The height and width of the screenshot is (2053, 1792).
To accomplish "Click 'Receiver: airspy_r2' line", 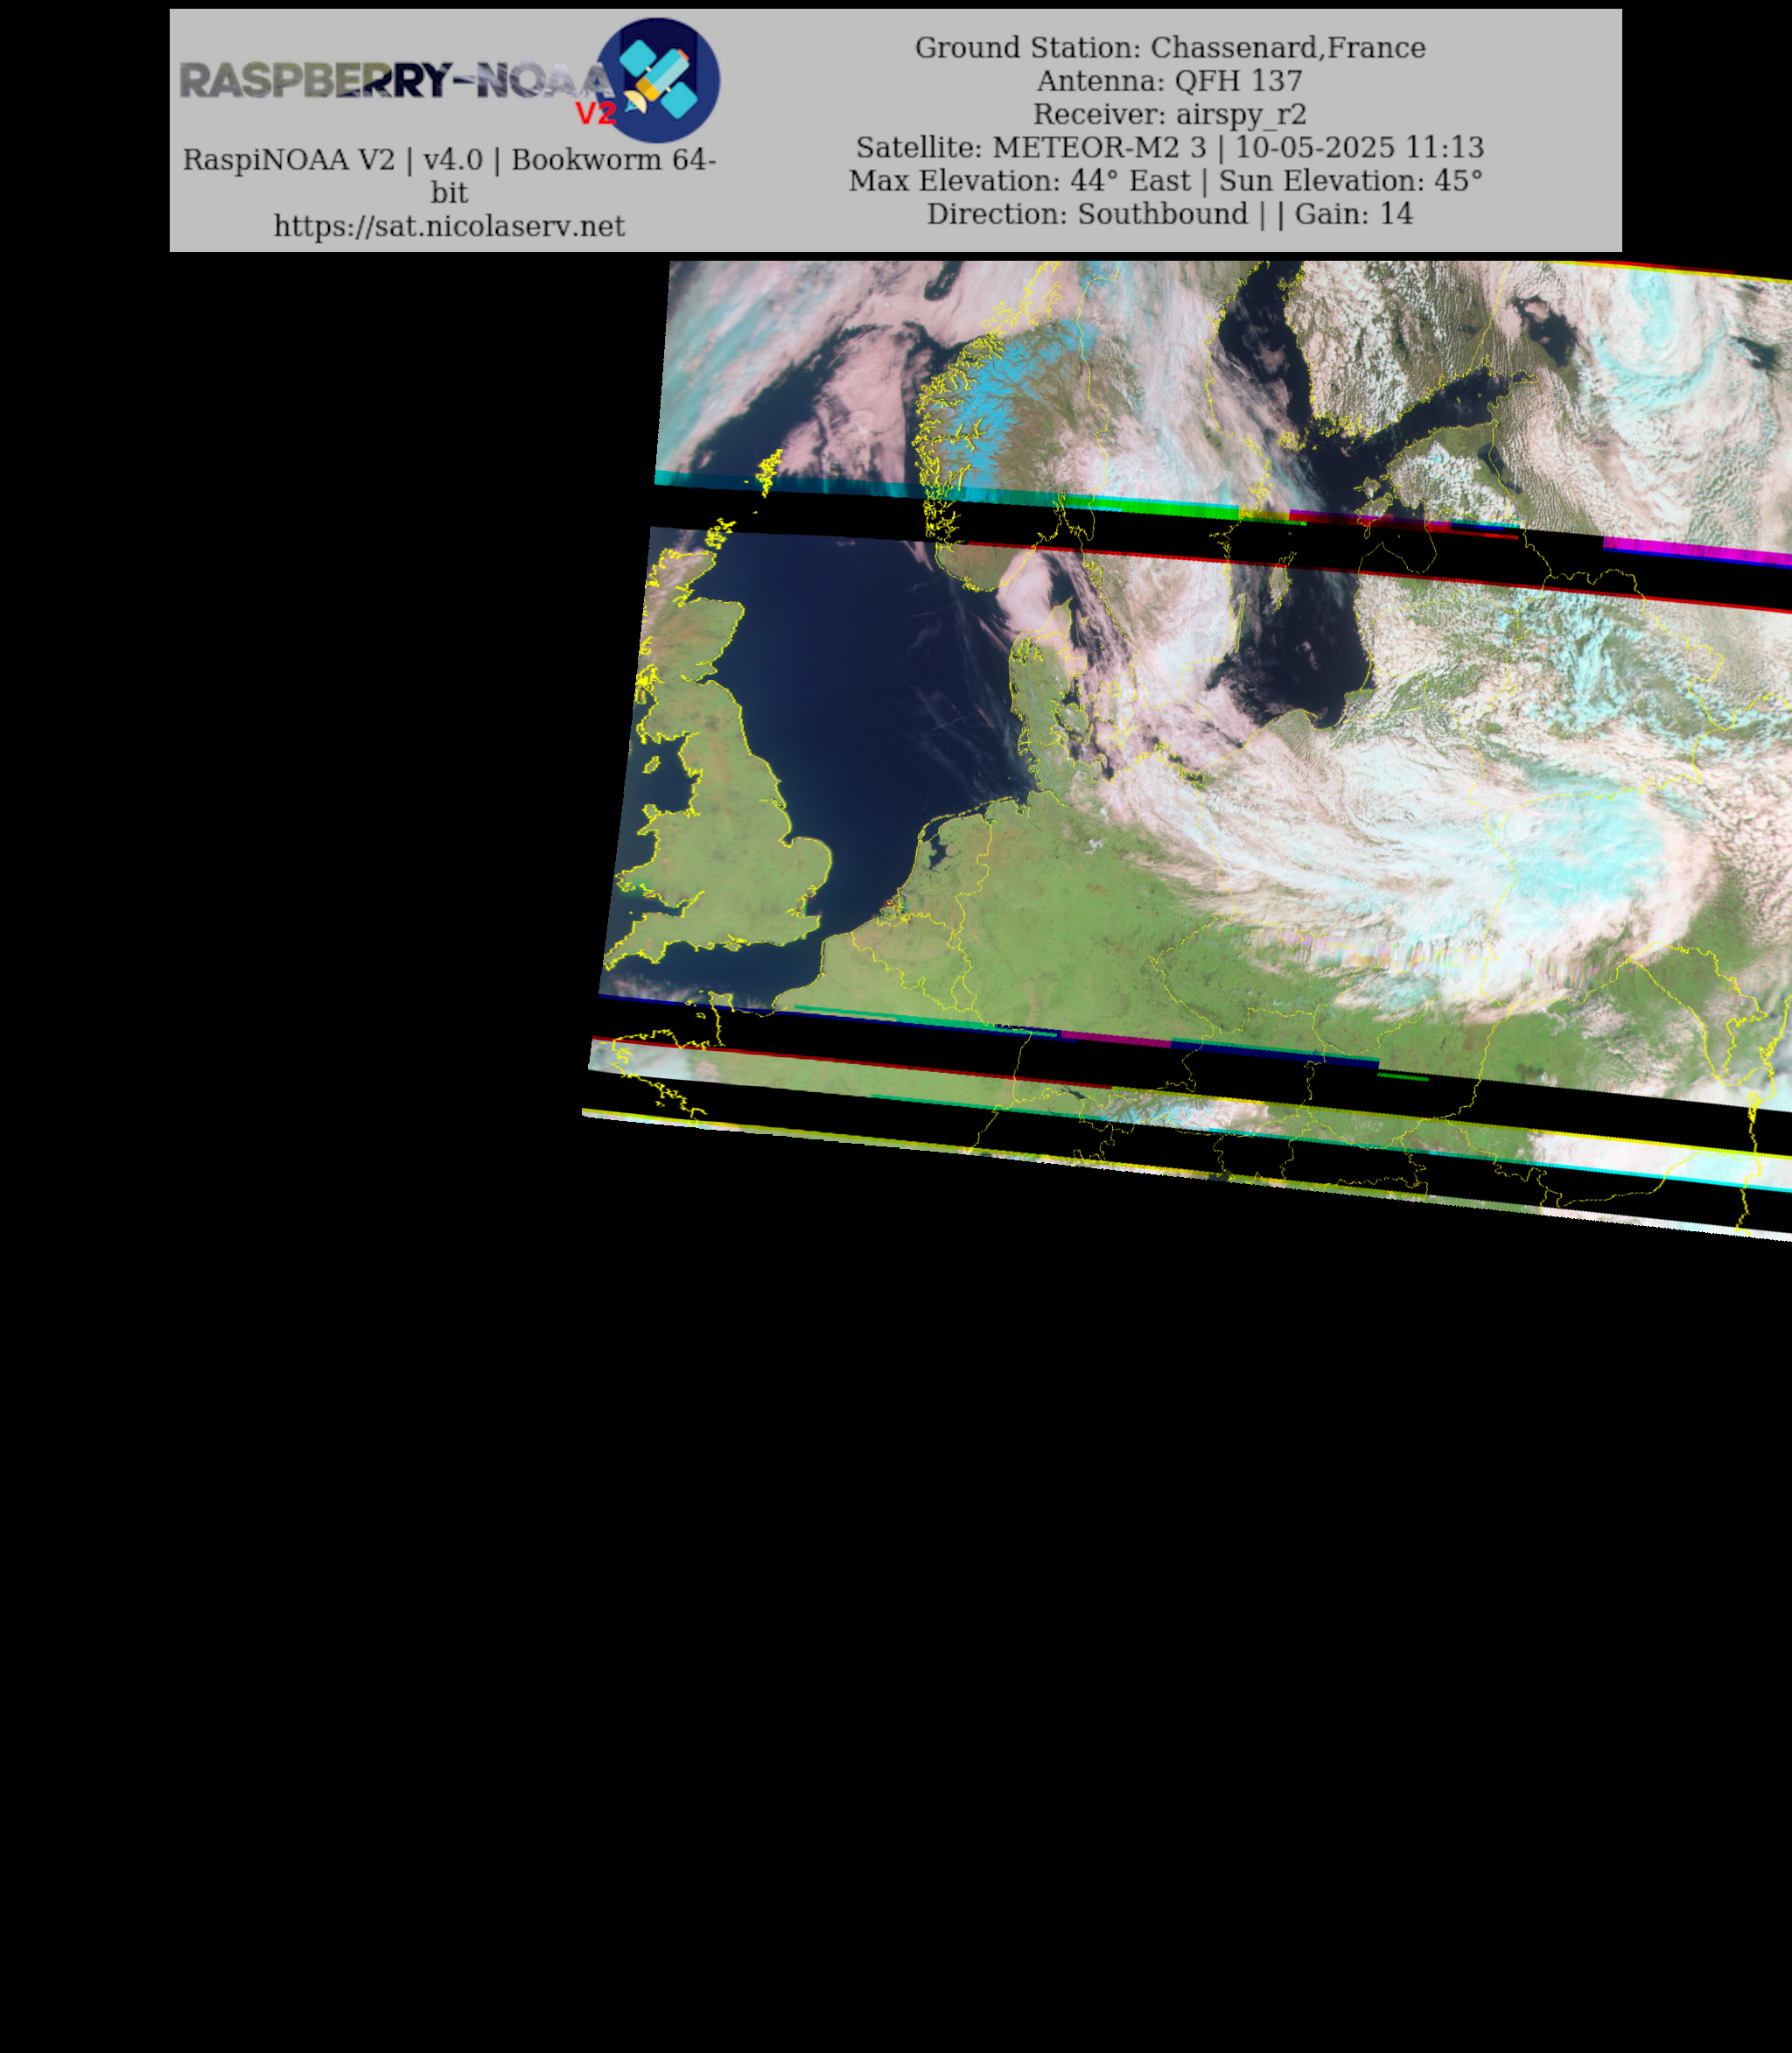I will coord(1170,114).
